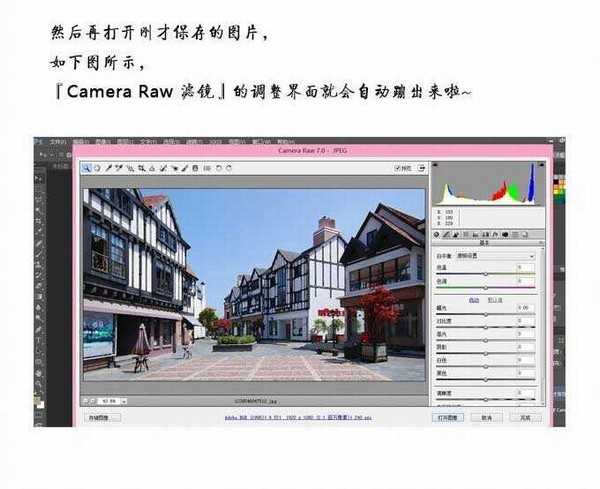Open the zoom level dropdown below the preview
Screen dimensions: 600x489
click(102, 401)
